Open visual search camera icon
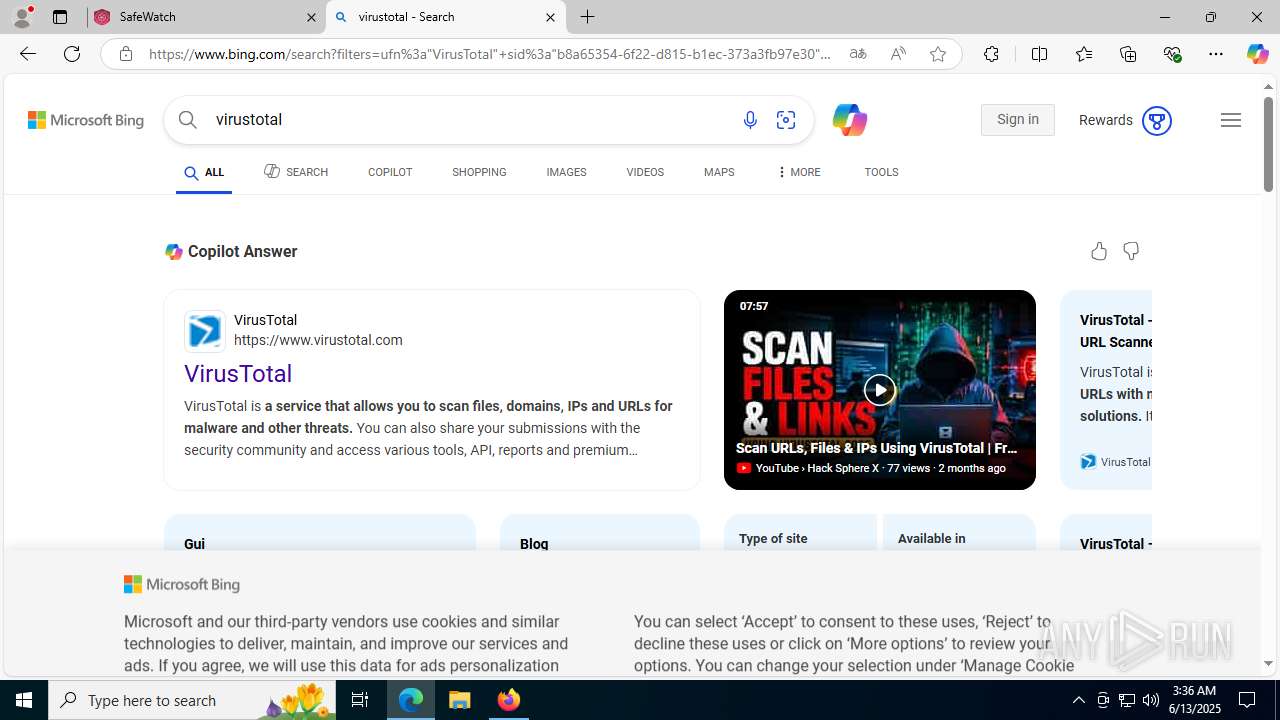Screen dimensions: 1280x720 click(x=786, y=120)
